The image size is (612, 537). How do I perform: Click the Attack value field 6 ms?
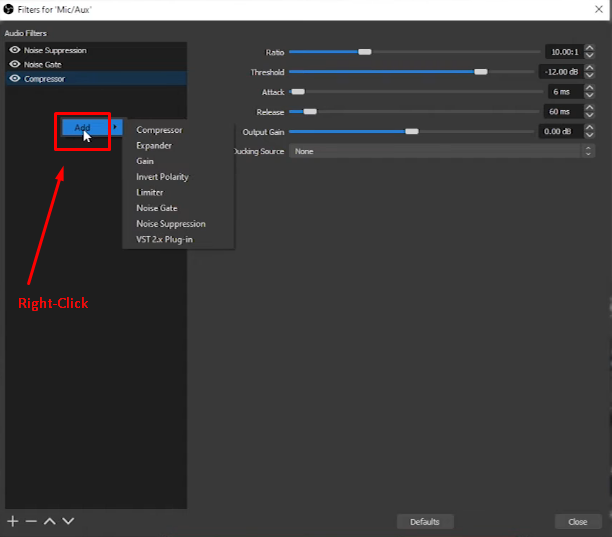pos(566,92)
